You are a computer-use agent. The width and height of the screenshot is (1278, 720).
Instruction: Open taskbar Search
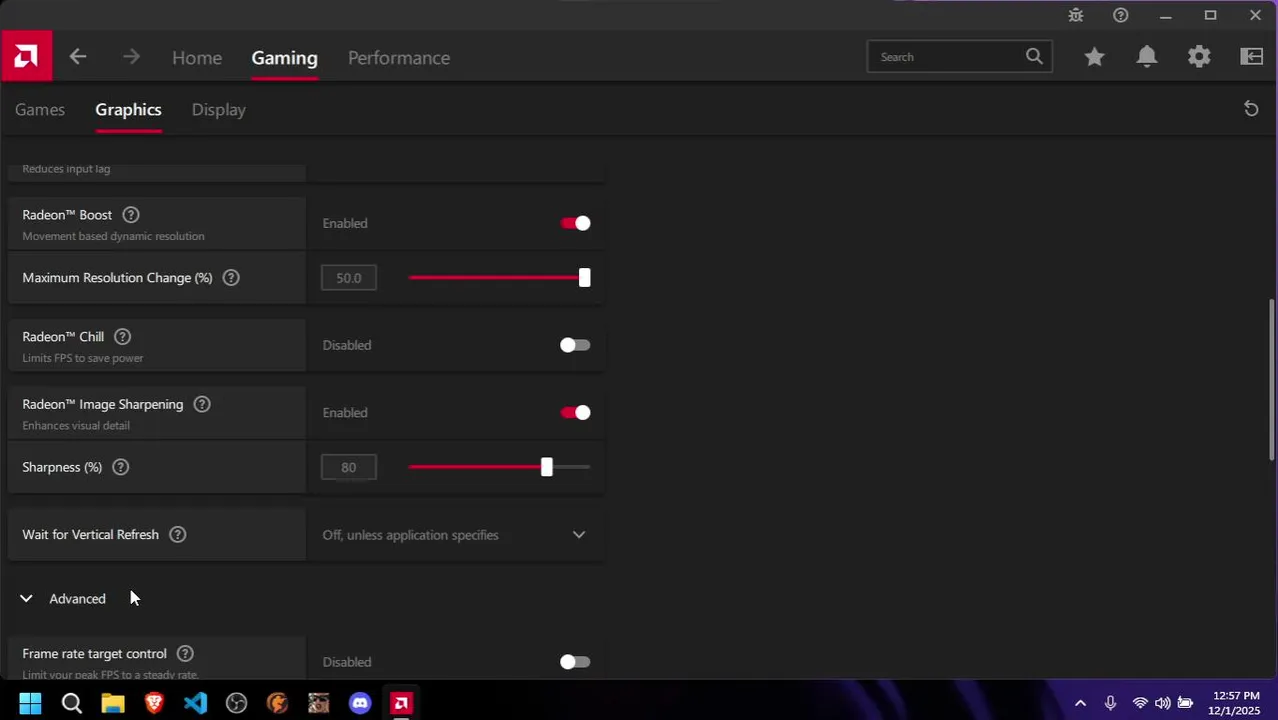pos(72,703)
